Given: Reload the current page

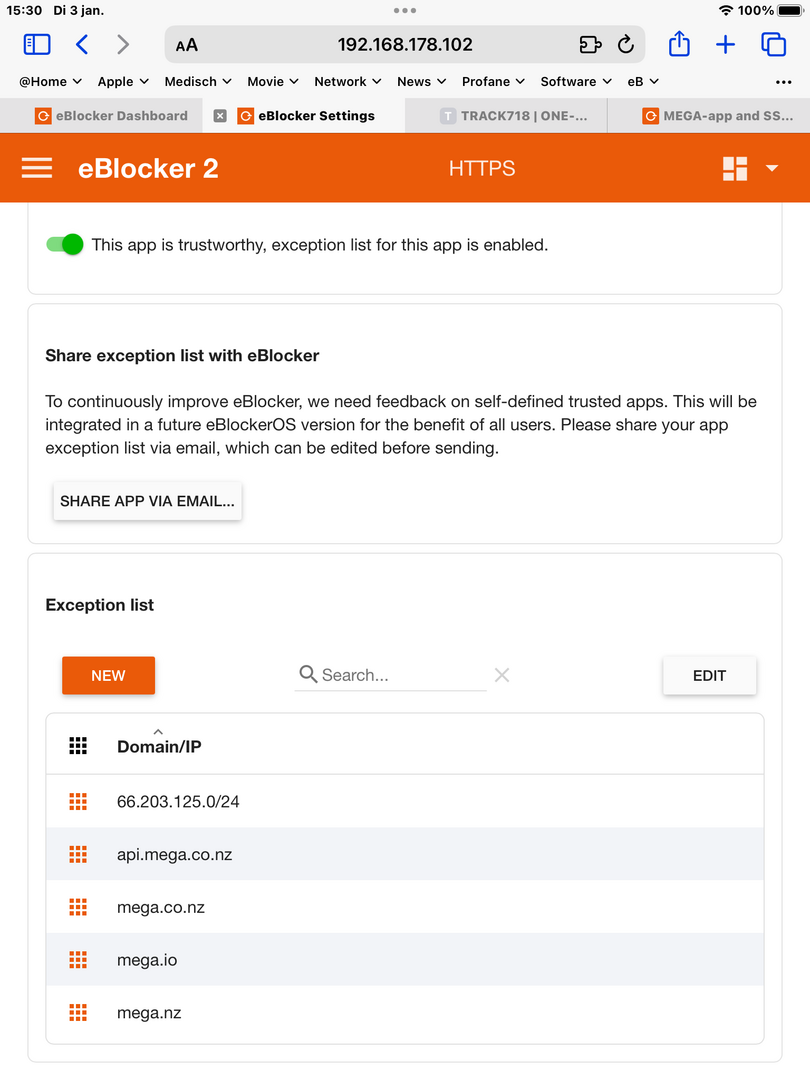Looking at the screenshot, I should pyautogui.click(x=625, y=45).
